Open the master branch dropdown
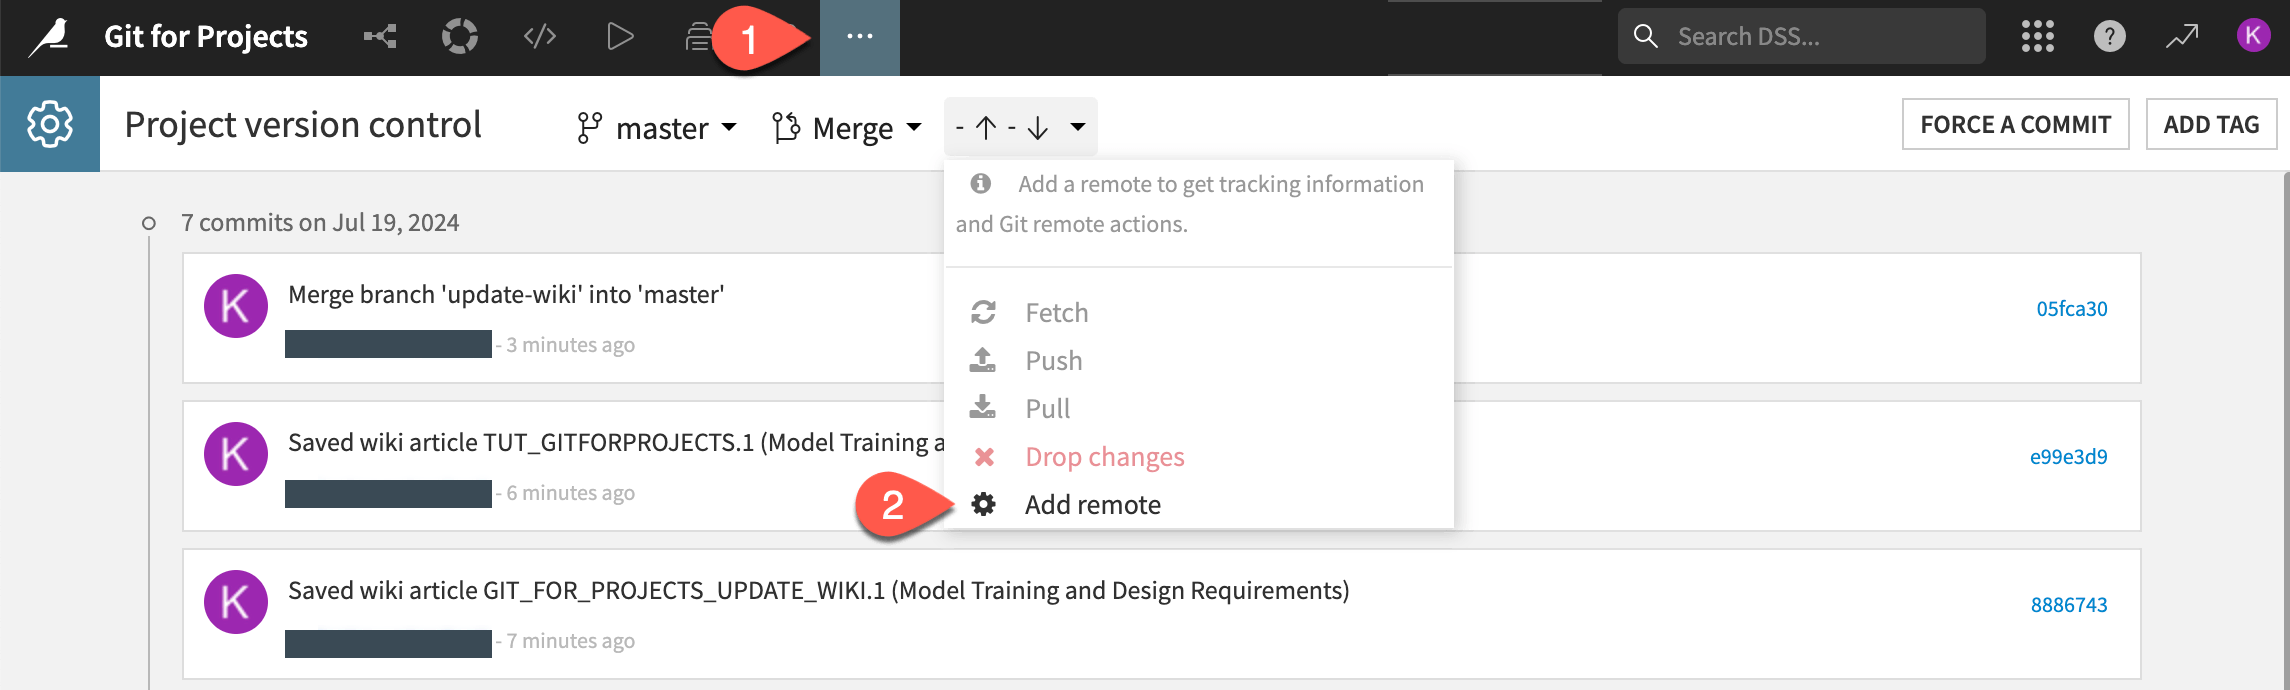 coord(657,128)
